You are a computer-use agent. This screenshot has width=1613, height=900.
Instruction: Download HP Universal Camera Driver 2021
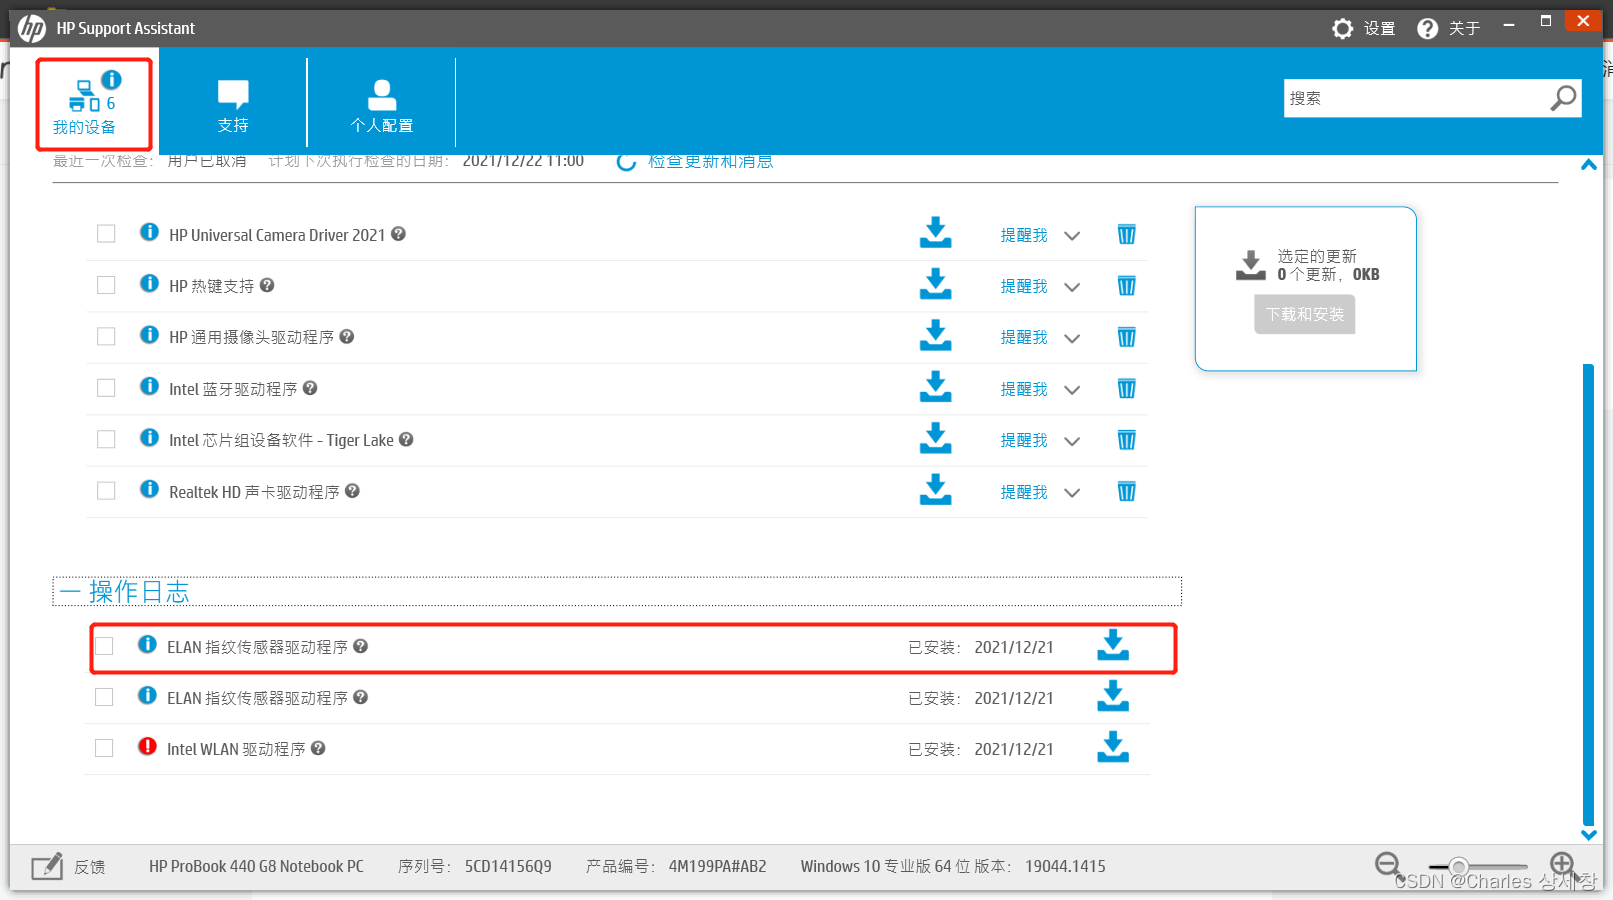(x=935, y=232)
